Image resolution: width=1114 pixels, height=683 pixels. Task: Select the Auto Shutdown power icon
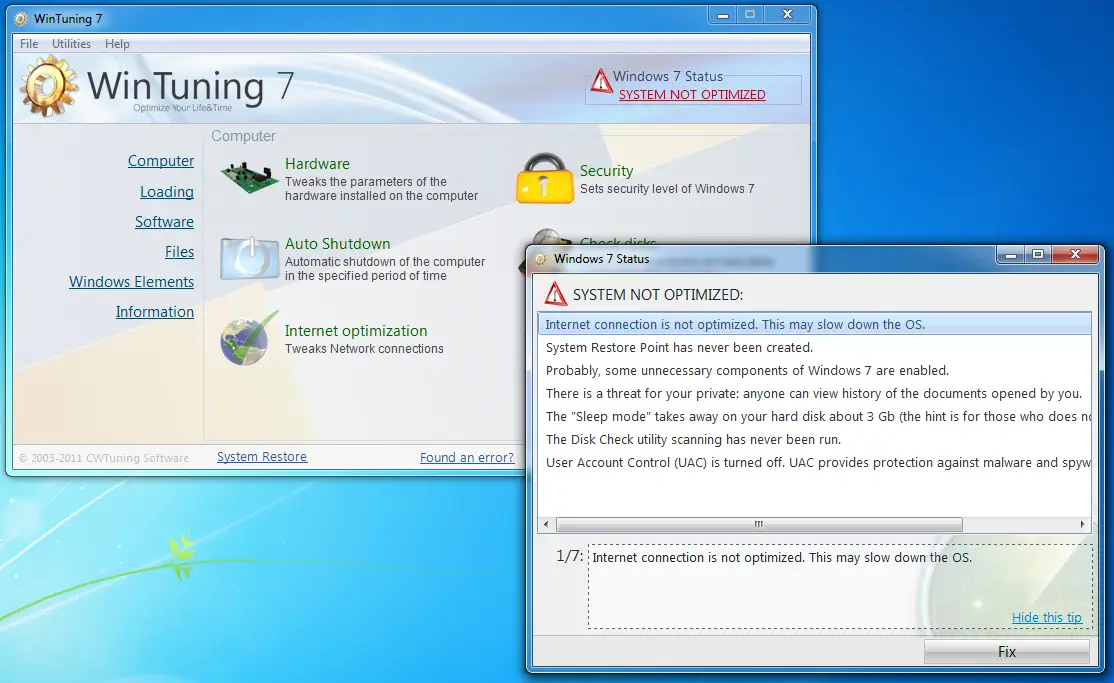click(x=249, y=259)
